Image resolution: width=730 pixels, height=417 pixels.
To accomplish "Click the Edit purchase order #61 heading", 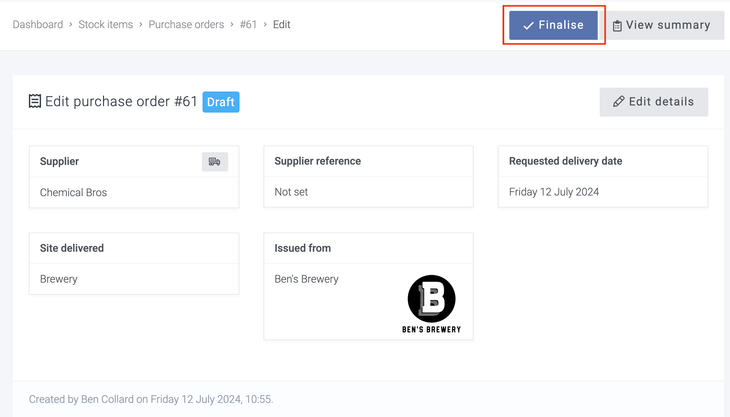I will [x=121, y=101].
